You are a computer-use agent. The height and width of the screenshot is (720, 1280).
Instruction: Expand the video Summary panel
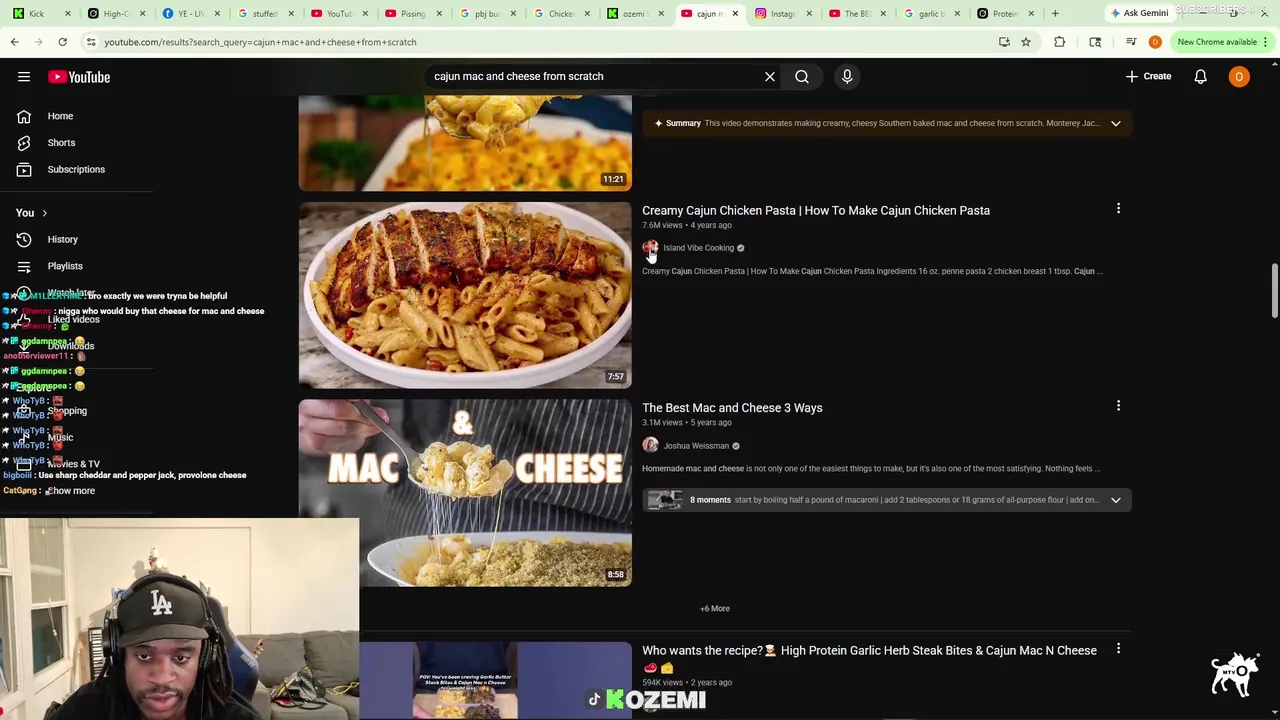click(x=1115, y=123)
